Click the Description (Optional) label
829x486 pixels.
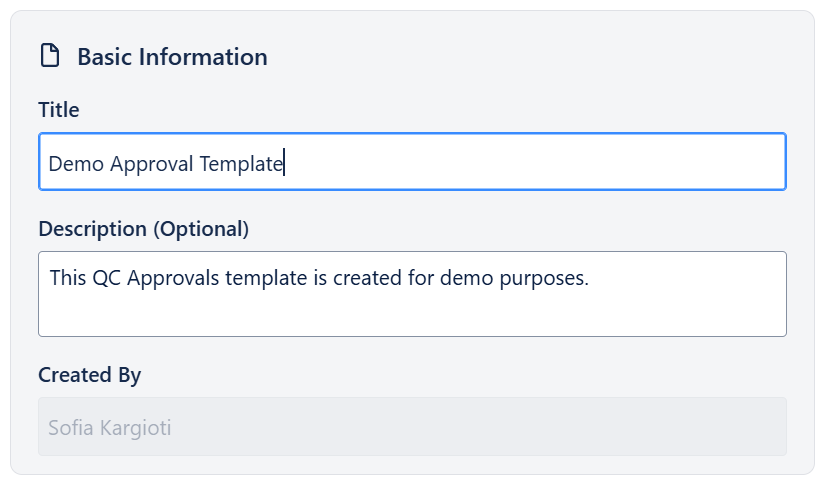point(143,228)
